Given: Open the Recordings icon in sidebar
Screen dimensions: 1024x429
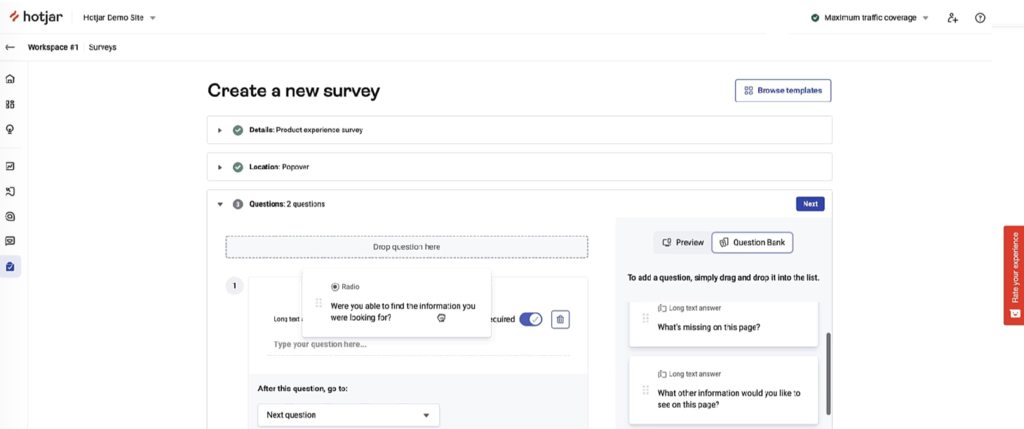Looking at the screenshot, I should coord(10,191).
